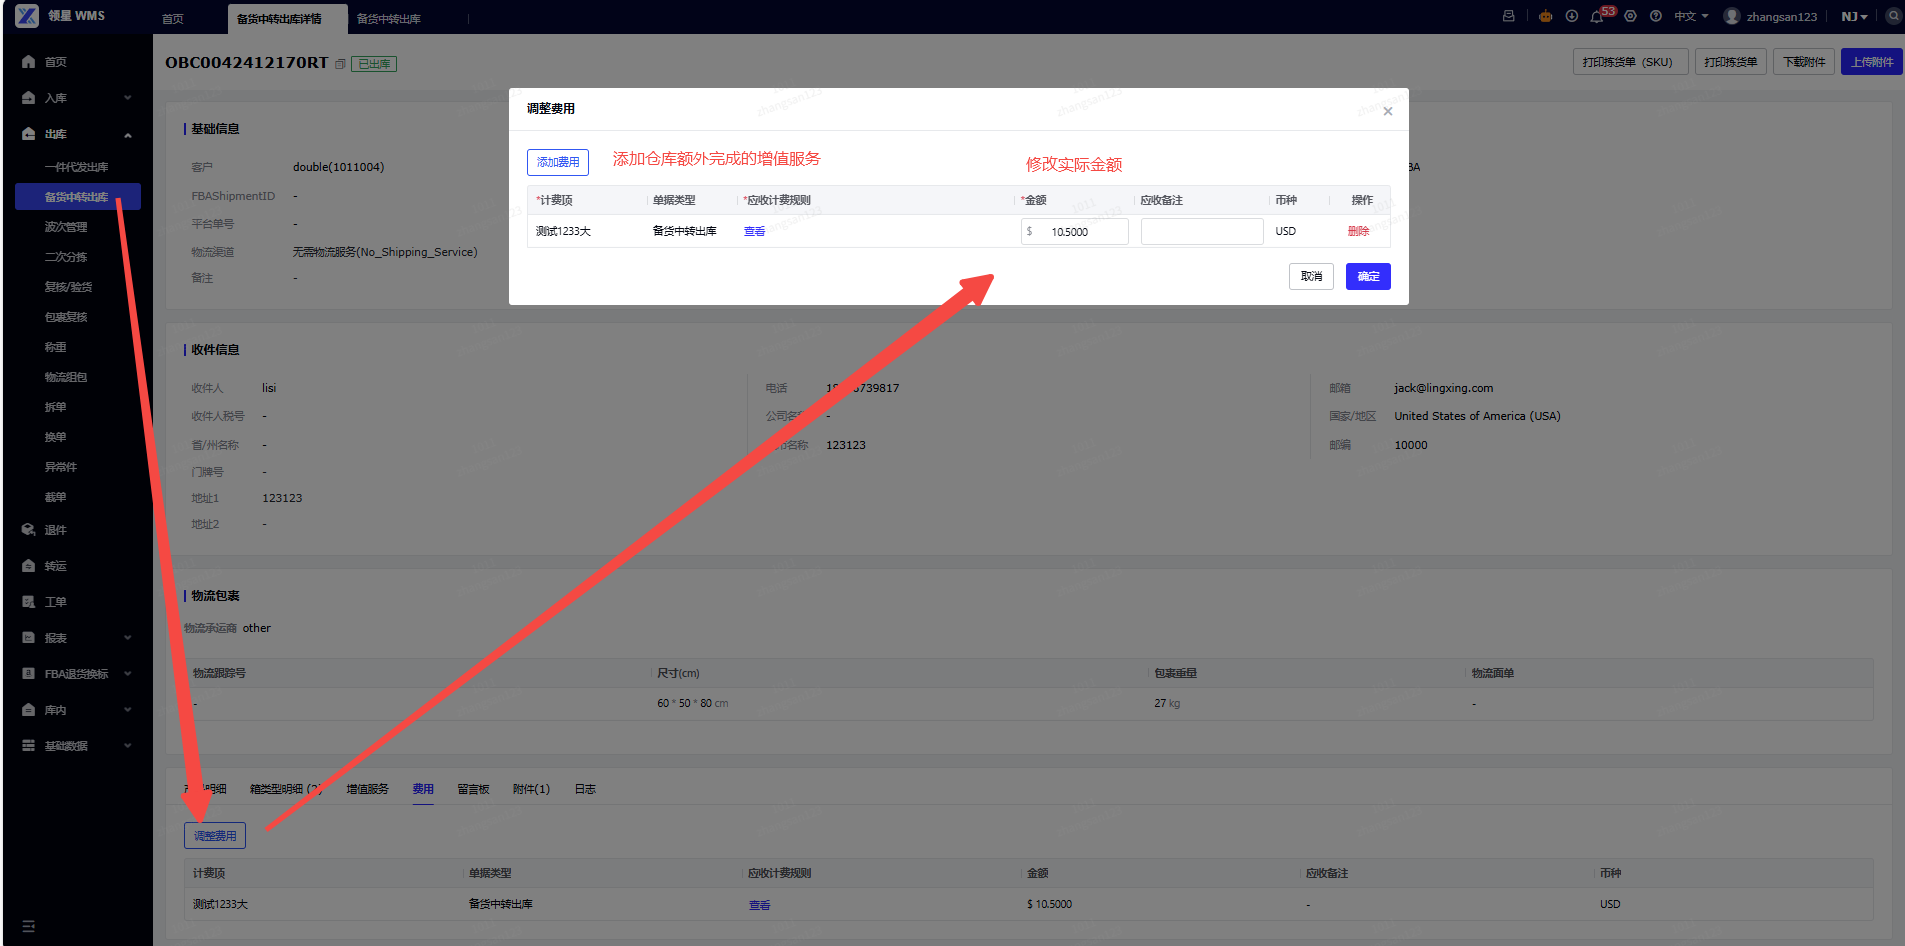
Task: Open notifications bell with 53 badge
Action: tap(1597, 16)
